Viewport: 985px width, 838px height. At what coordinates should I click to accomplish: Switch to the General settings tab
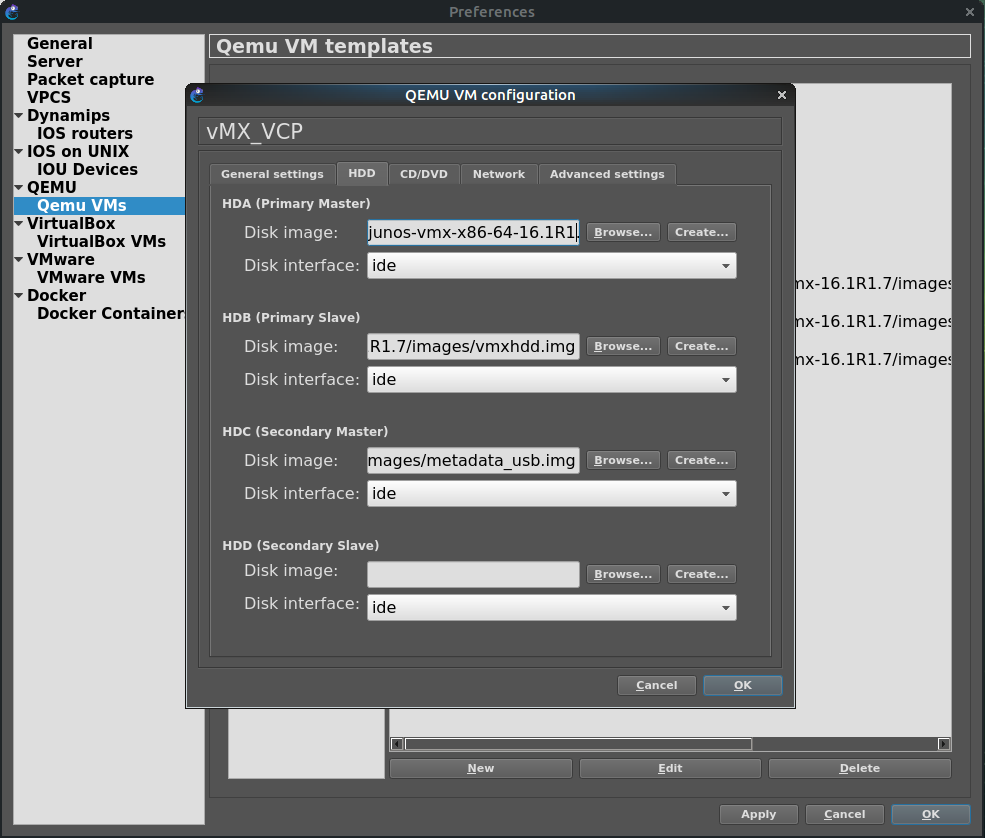coord(272,174)
